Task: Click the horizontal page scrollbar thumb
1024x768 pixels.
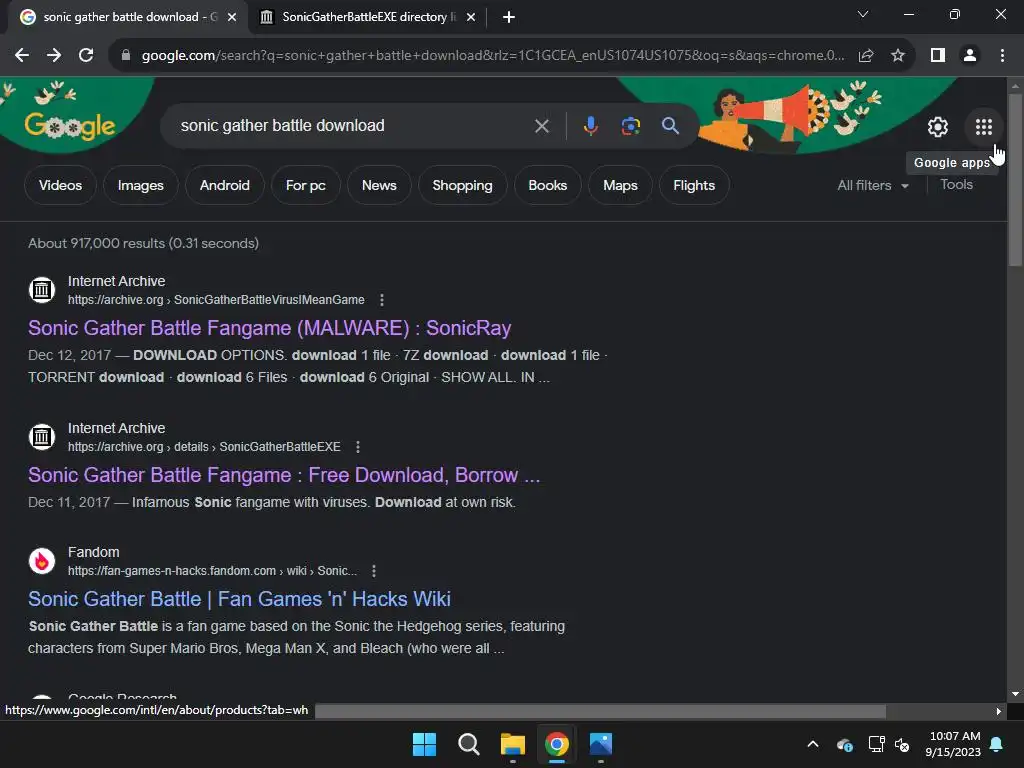Action: click(x=600, y=711)
